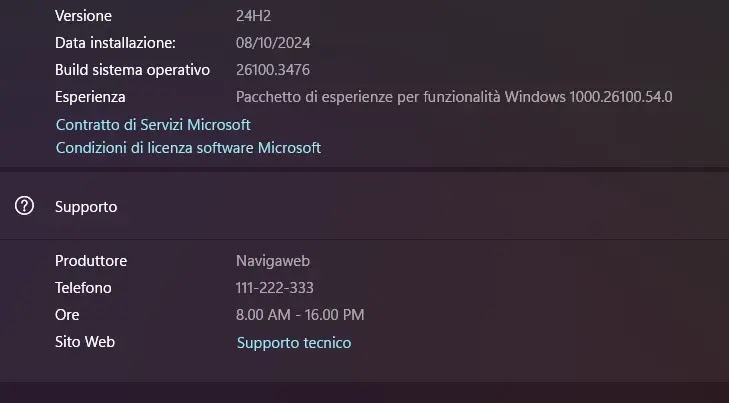Click the Versione label
Image resolution: width=729 pixels, height=403 pixels.
(x=83, y=16)
